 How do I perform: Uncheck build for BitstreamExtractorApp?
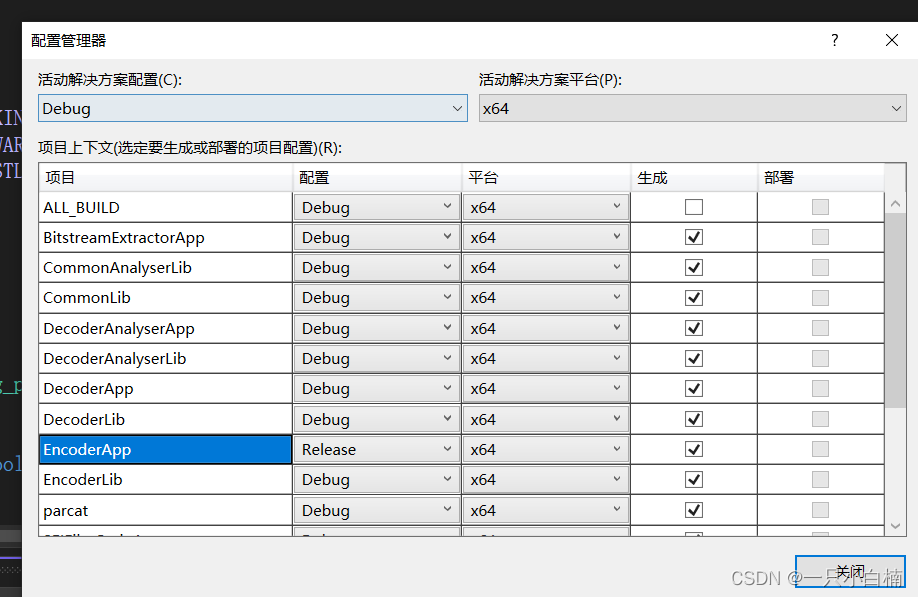click(x=694, y=237)
